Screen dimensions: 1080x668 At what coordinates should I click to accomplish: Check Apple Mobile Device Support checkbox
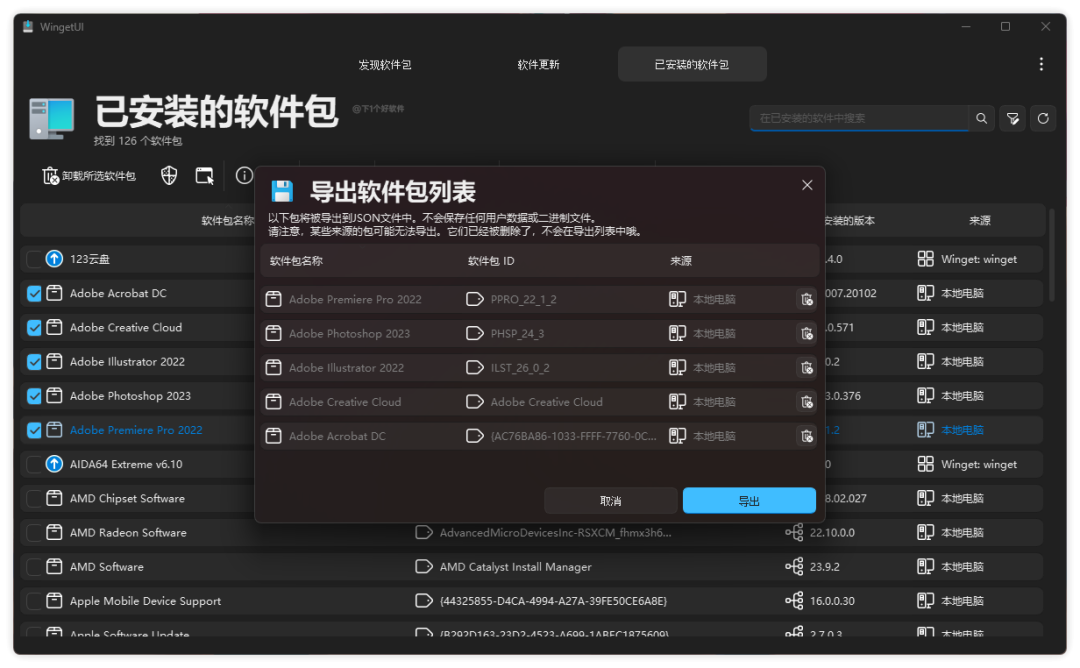click(34, 601)
